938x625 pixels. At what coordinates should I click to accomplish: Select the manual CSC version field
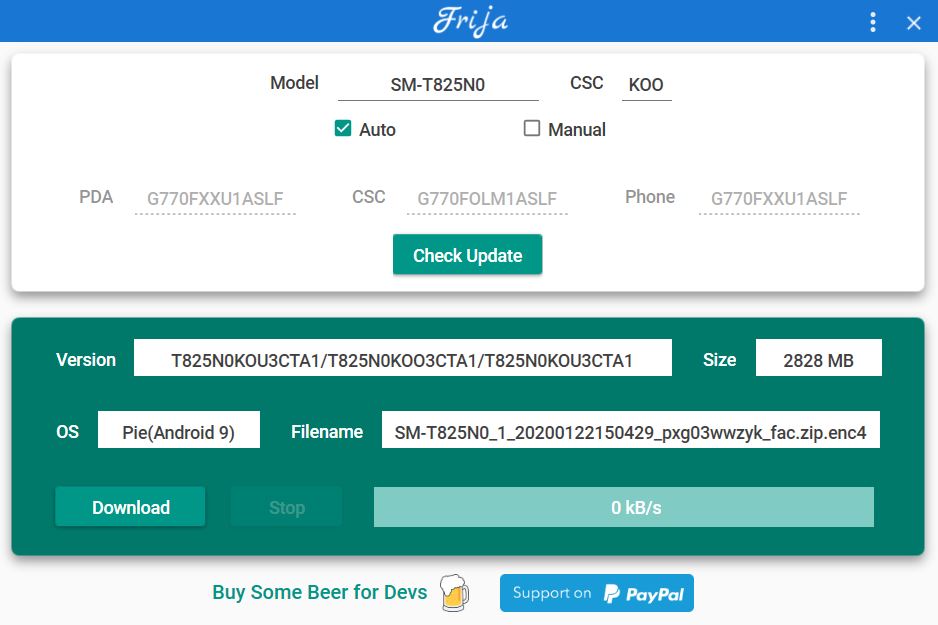click(x=486, y=199)
